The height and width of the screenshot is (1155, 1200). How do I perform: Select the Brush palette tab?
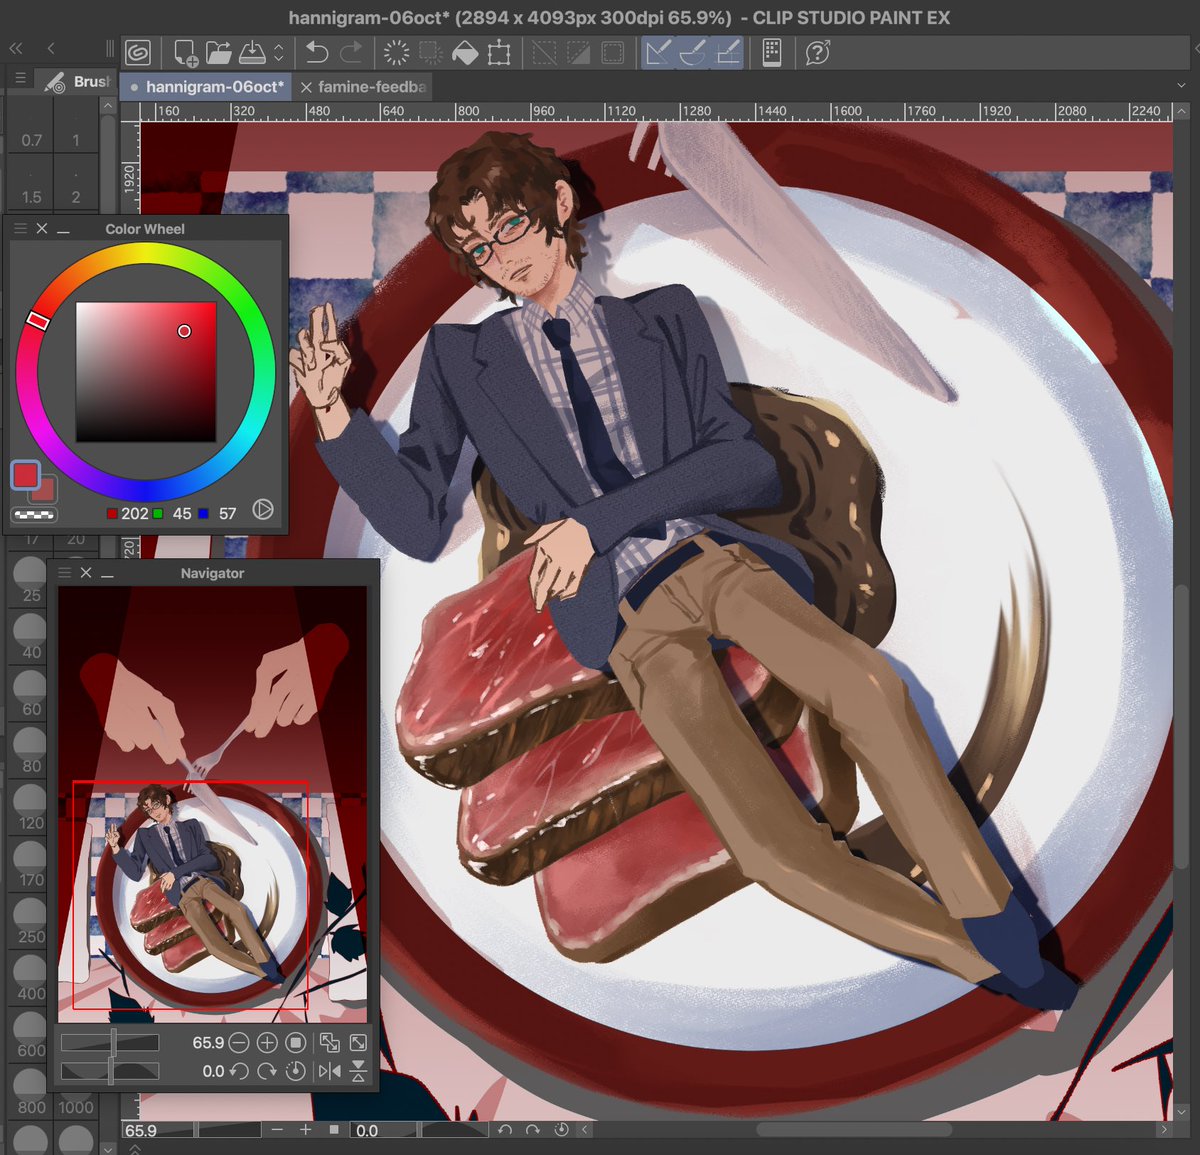pyautogui.click(x=77, y=82)
